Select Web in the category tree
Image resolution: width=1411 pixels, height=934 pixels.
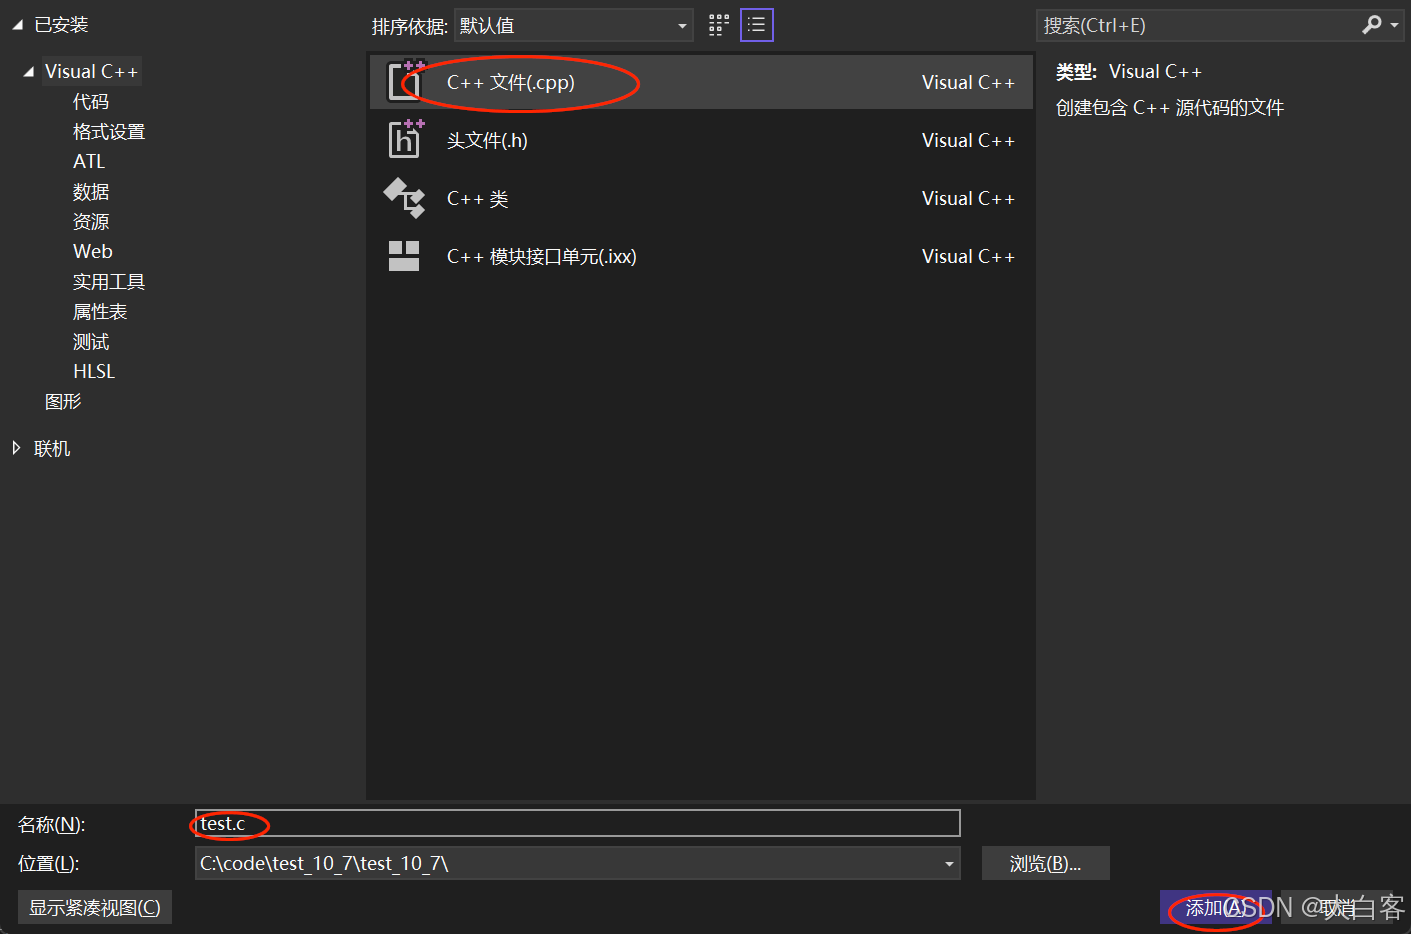(93, 252)
